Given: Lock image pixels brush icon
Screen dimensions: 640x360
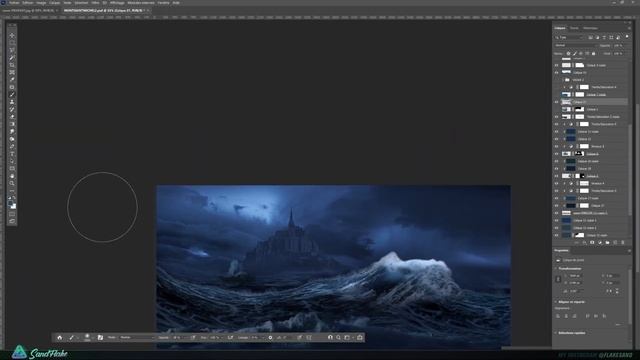Looking at the screenshot, I should [x=575, y=53].
